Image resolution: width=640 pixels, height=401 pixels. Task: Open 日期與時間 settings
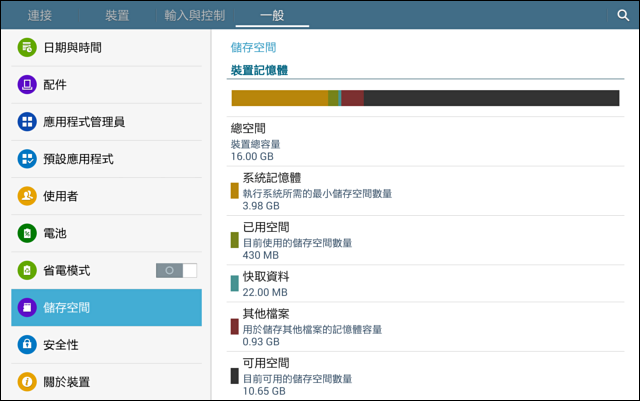pyautogui.click(x=107, y=47)
